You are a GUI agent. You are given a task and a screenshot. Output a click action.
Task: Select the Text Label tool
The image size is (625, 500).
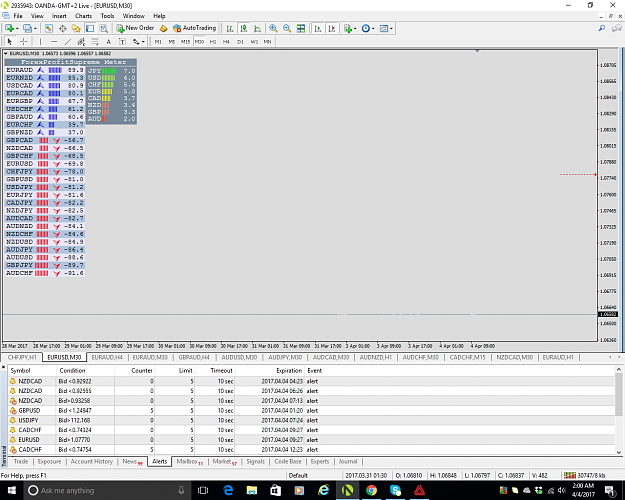[x=122, y=41]
